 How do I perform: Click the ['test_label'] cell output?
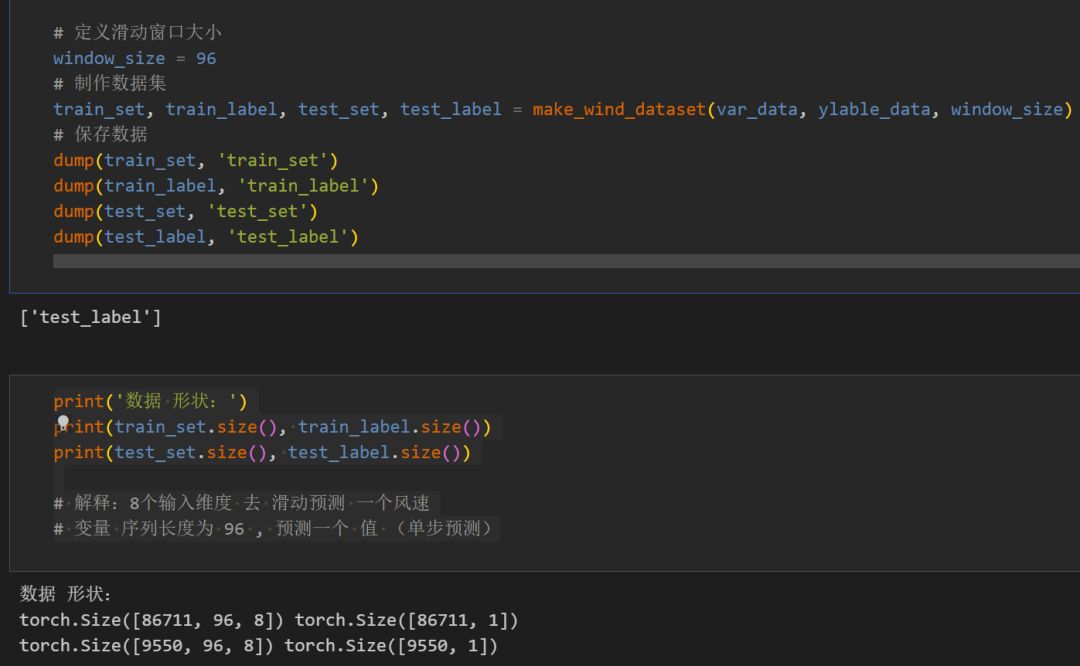(x=90, y=318)
